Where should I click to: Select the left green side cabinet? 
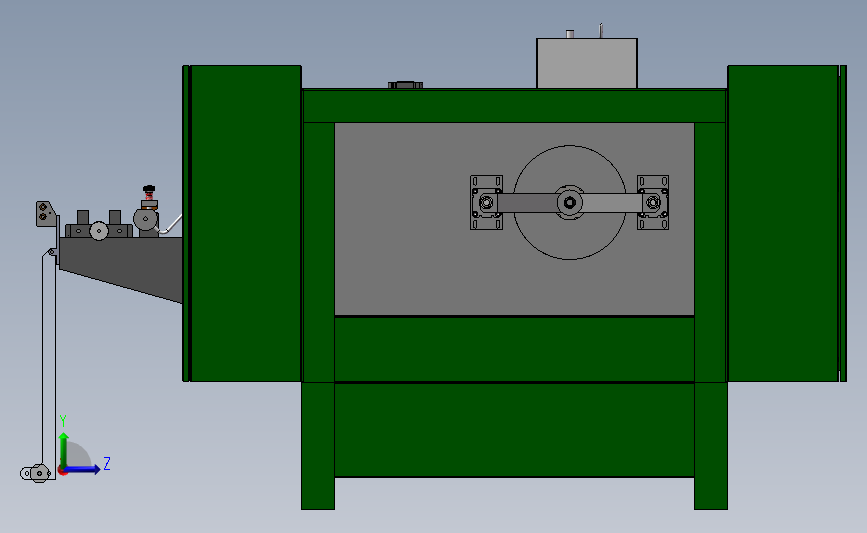pyautogui.click(x=245, y=223)
